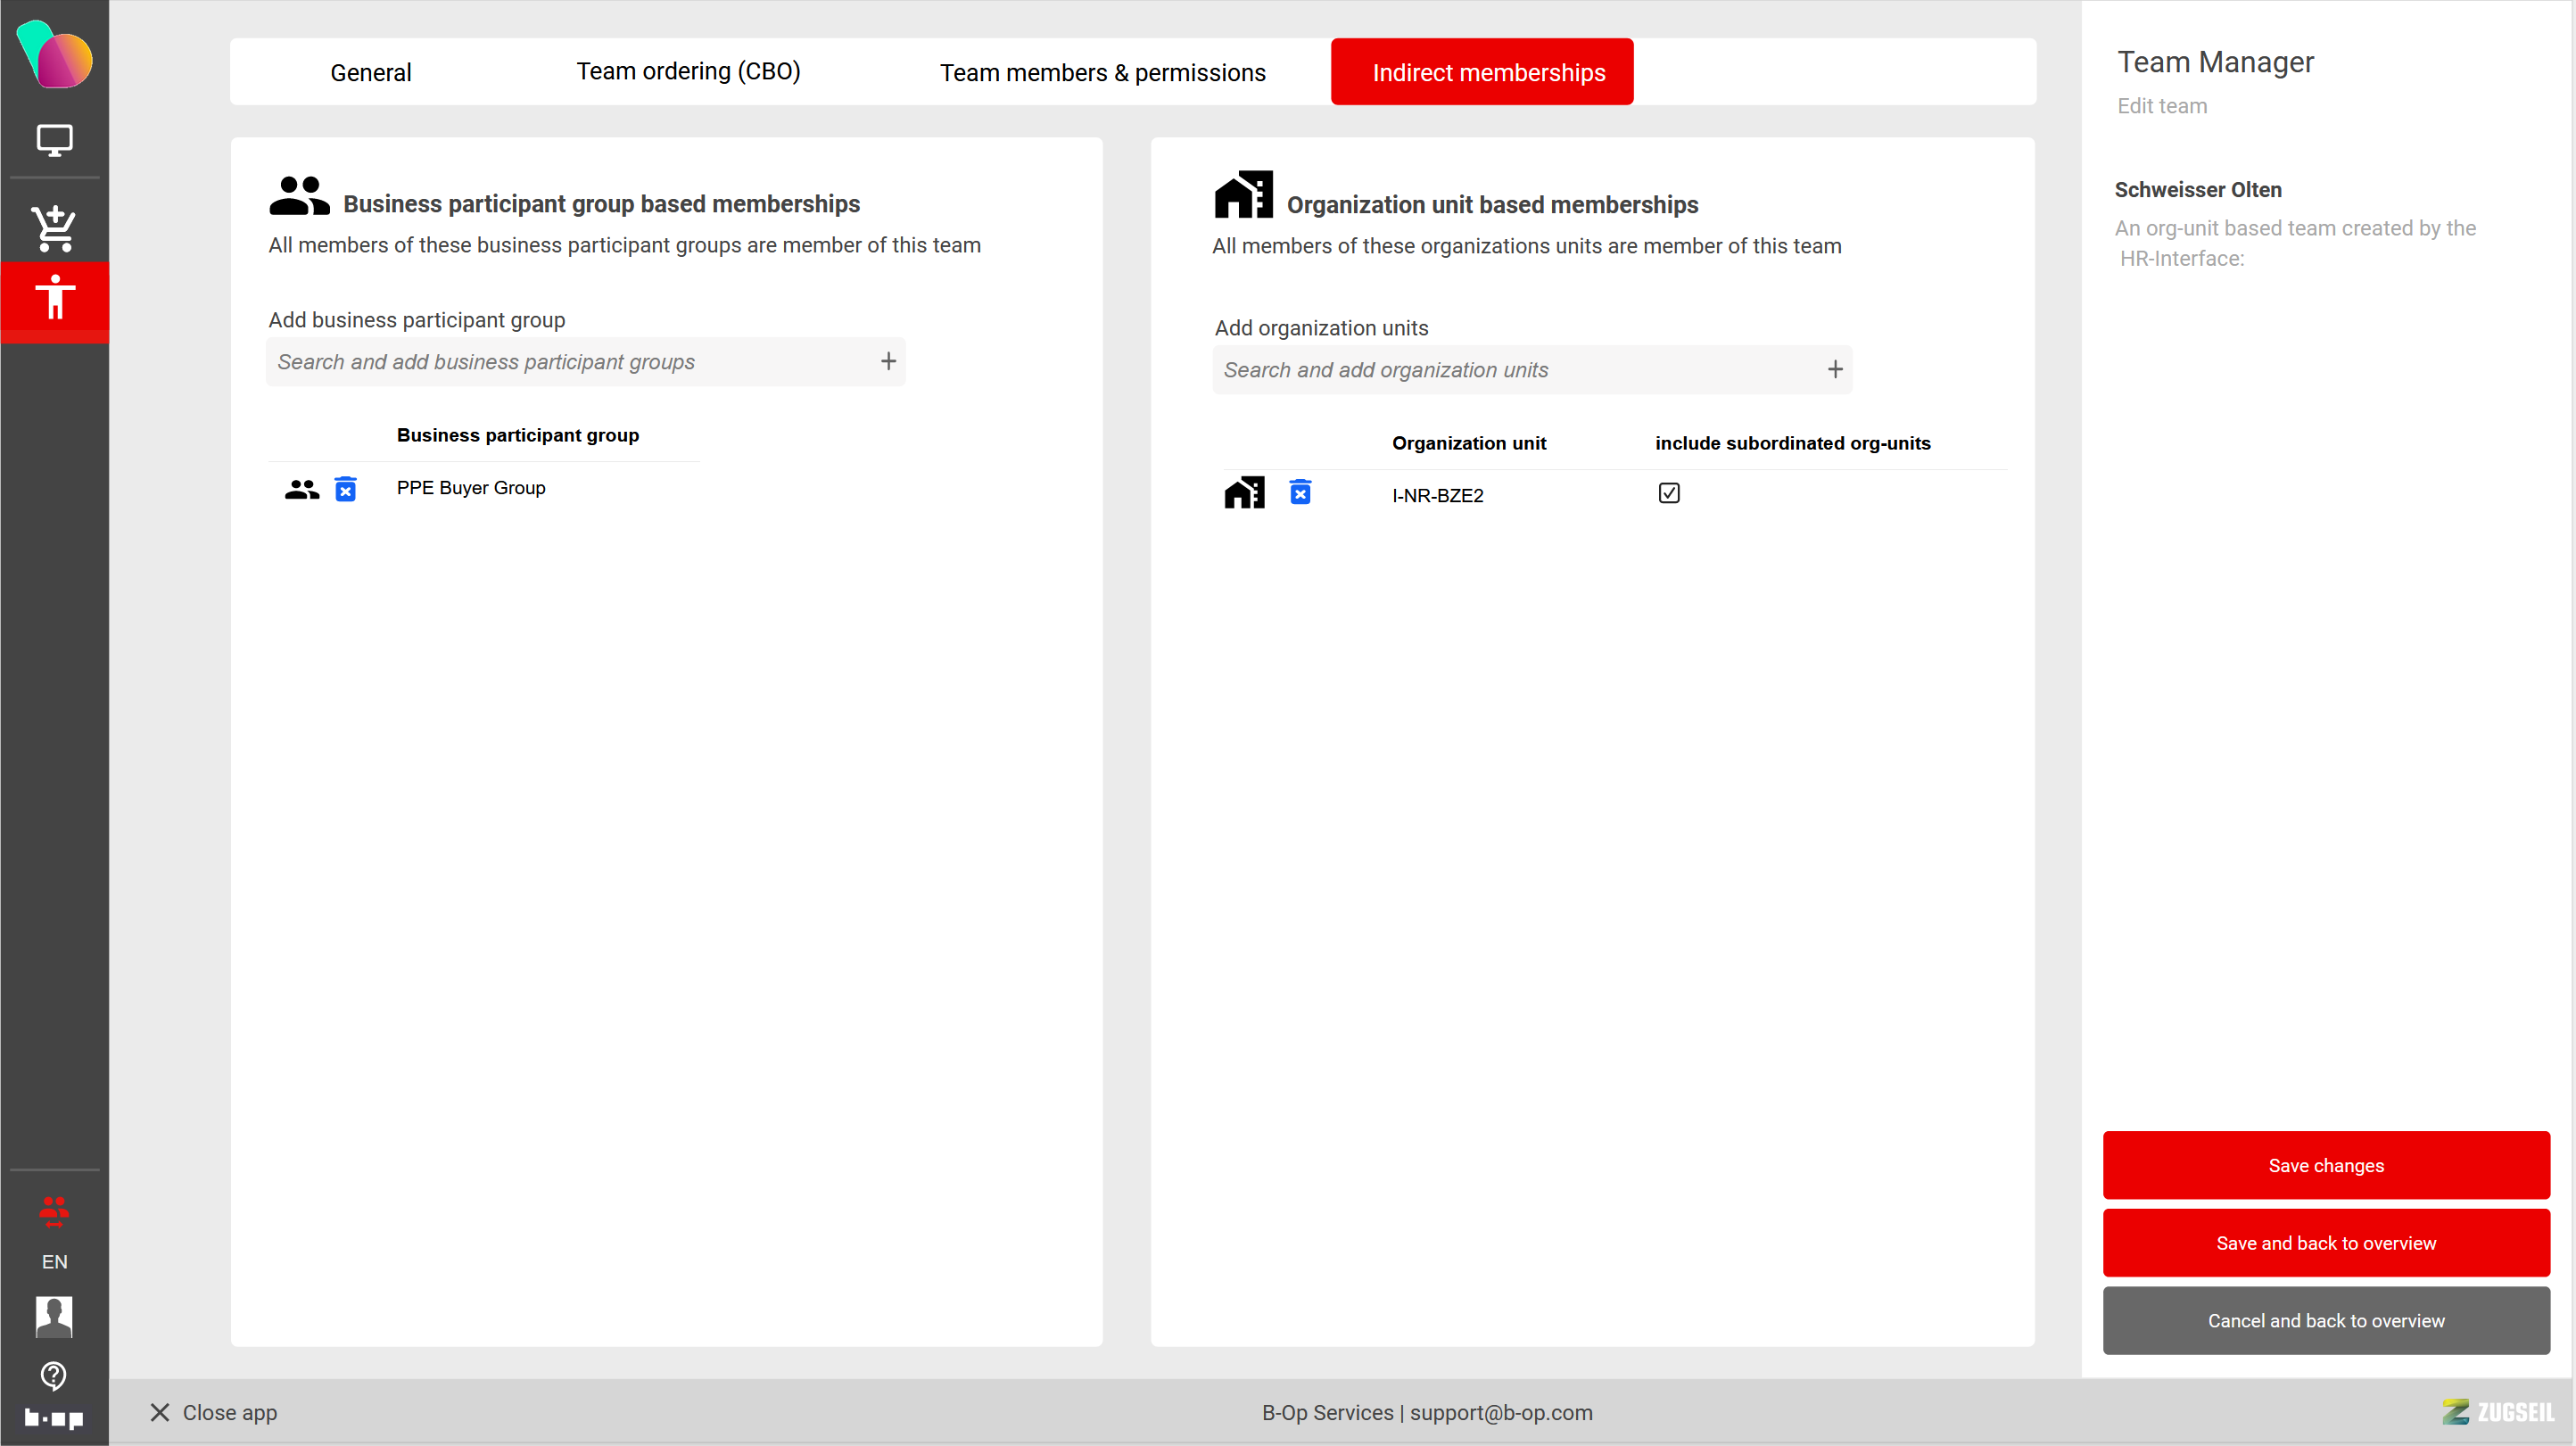Click the app logo in the sidebar
This screenshot has height=1446, width=2576.
tap(54, 55)
